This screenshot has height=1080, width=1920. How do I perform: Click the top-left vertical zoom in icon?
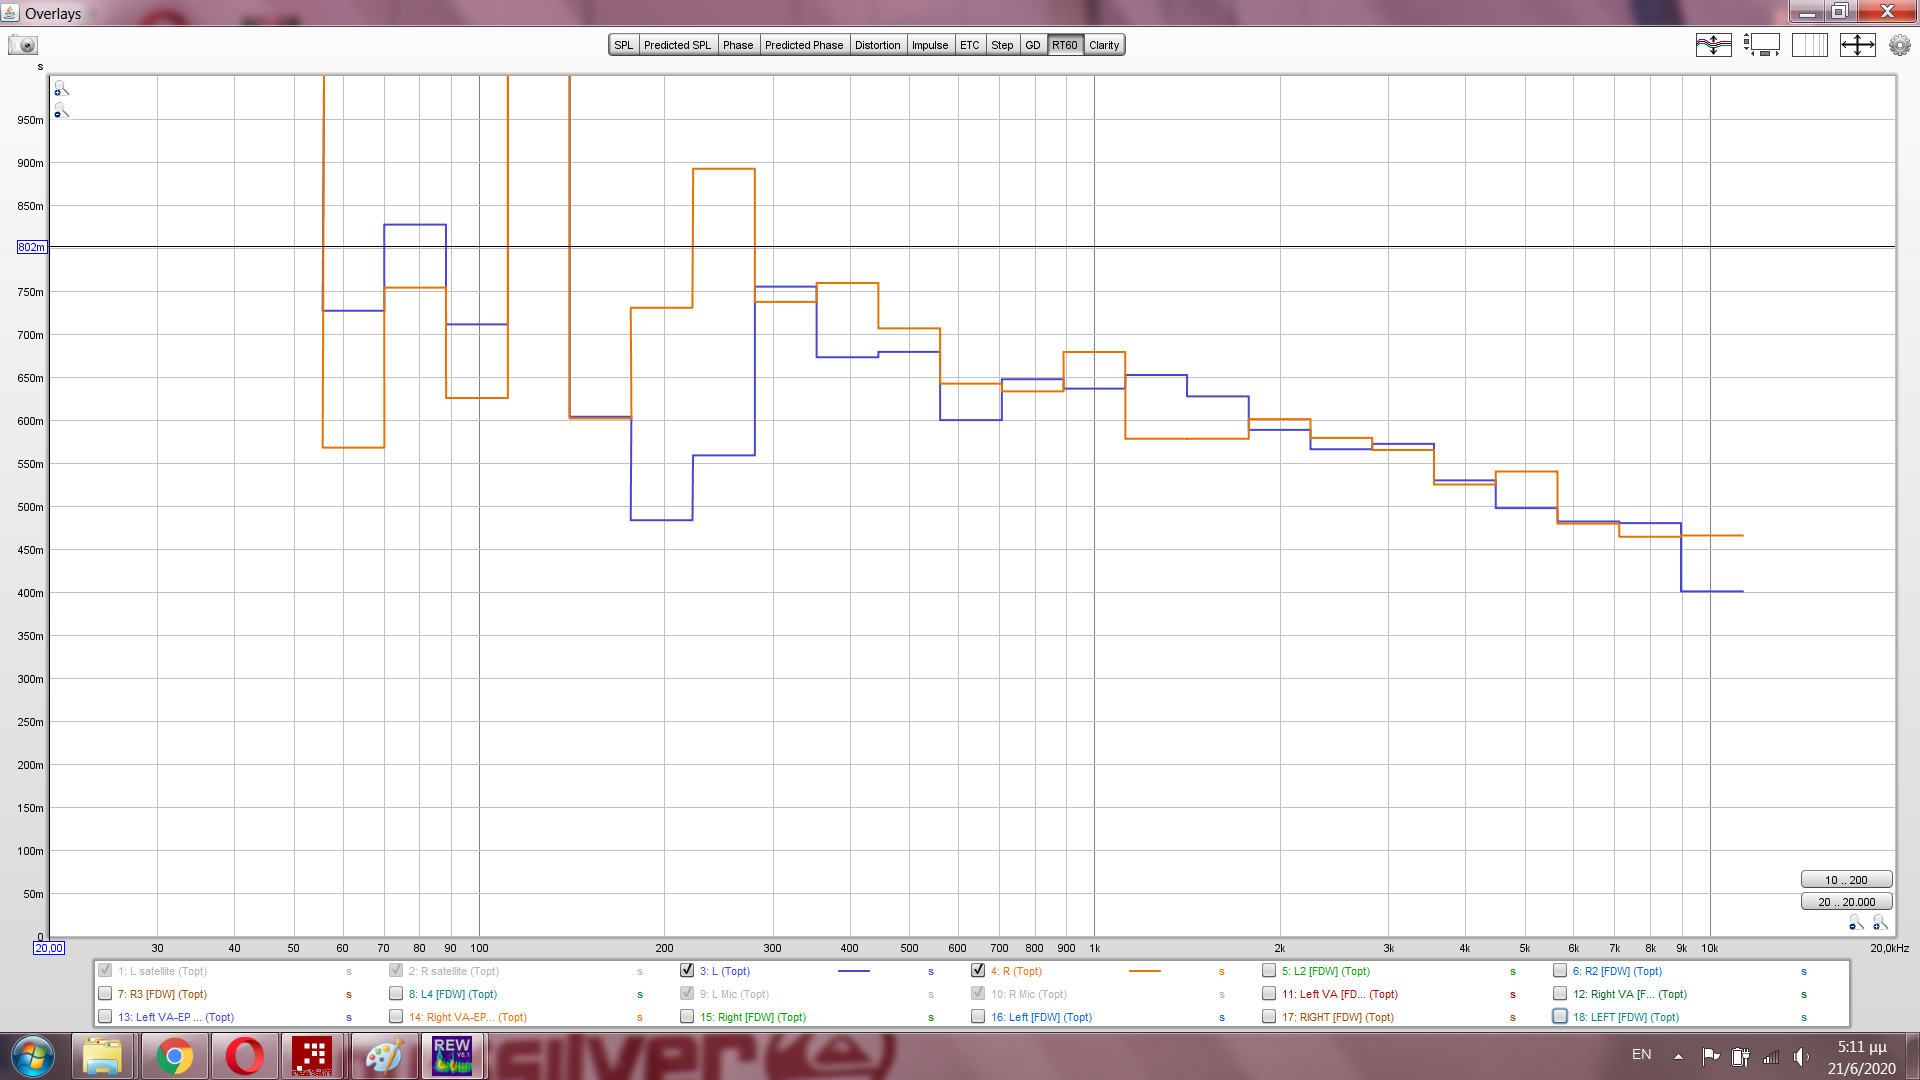tap(61, 89)
